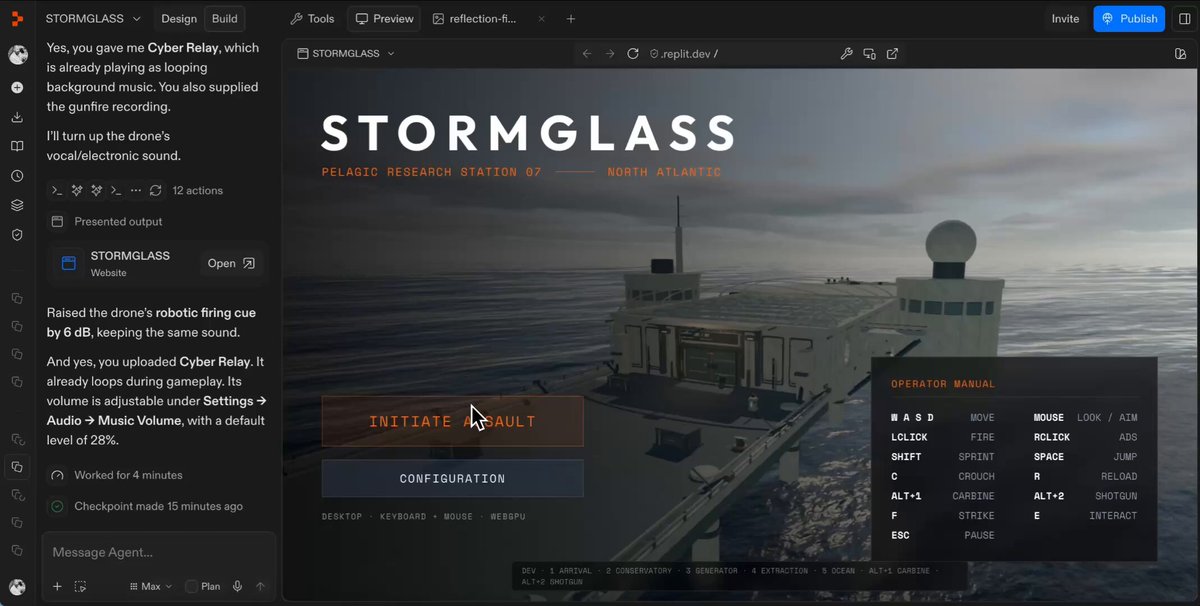Click the element selector icon beside attach
The height and width of the screenshot is (606, 1200).
pos(81,587)
